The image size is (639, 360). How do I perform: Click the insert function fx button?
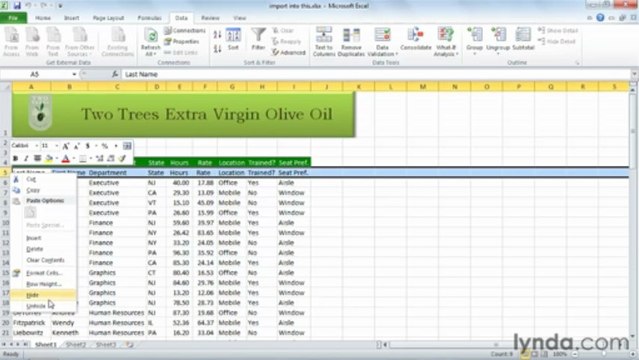pyautogui.click(x=115, y=74)
